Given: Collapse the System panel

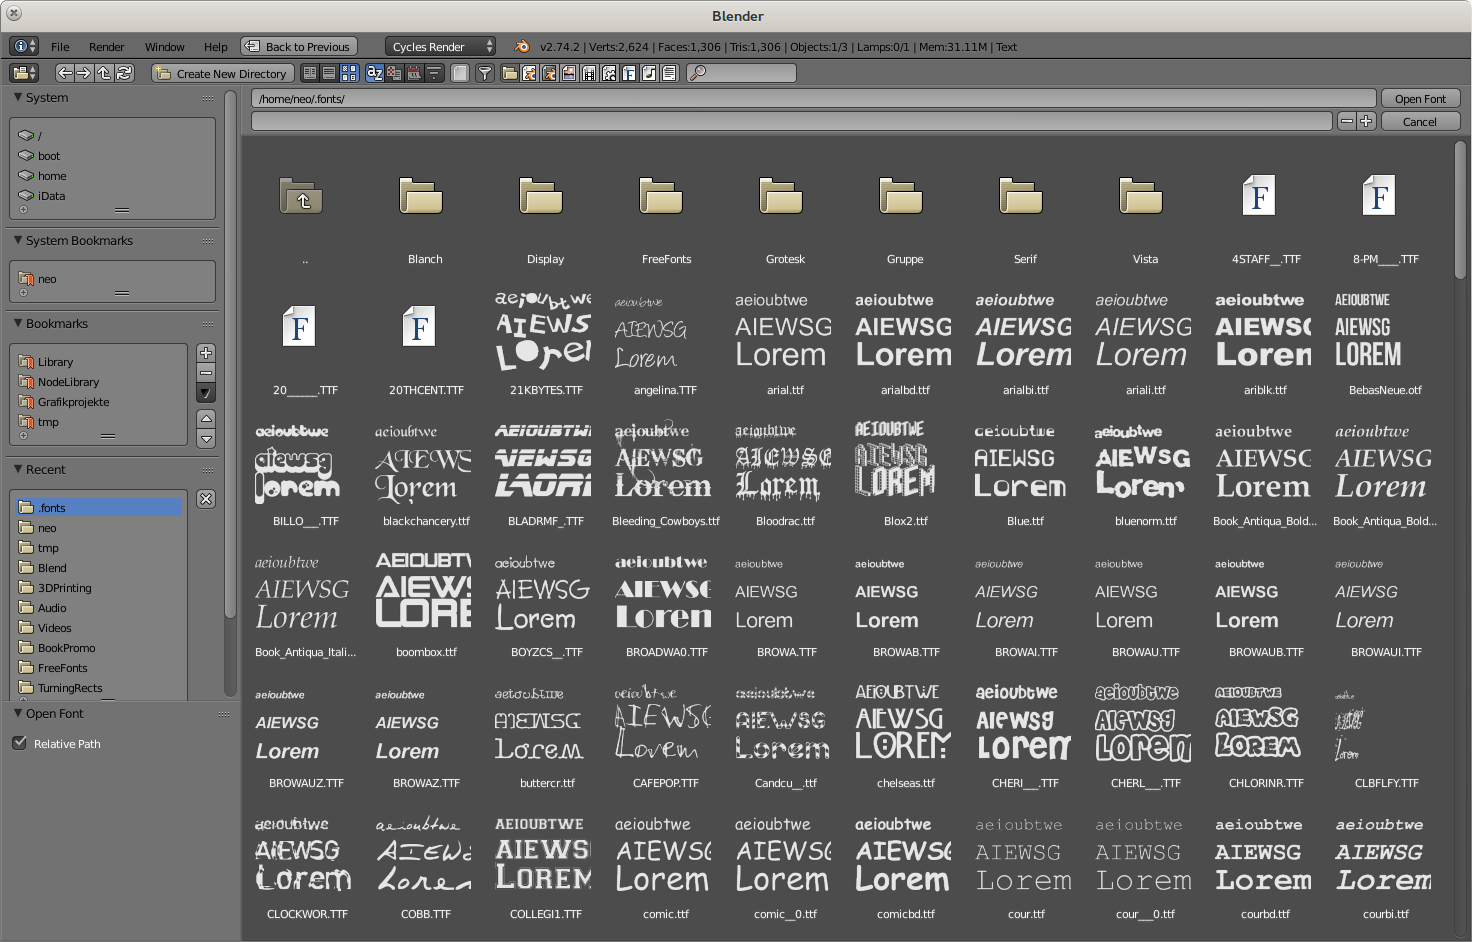Looking at the screenshot, I should tap(18, 97).
